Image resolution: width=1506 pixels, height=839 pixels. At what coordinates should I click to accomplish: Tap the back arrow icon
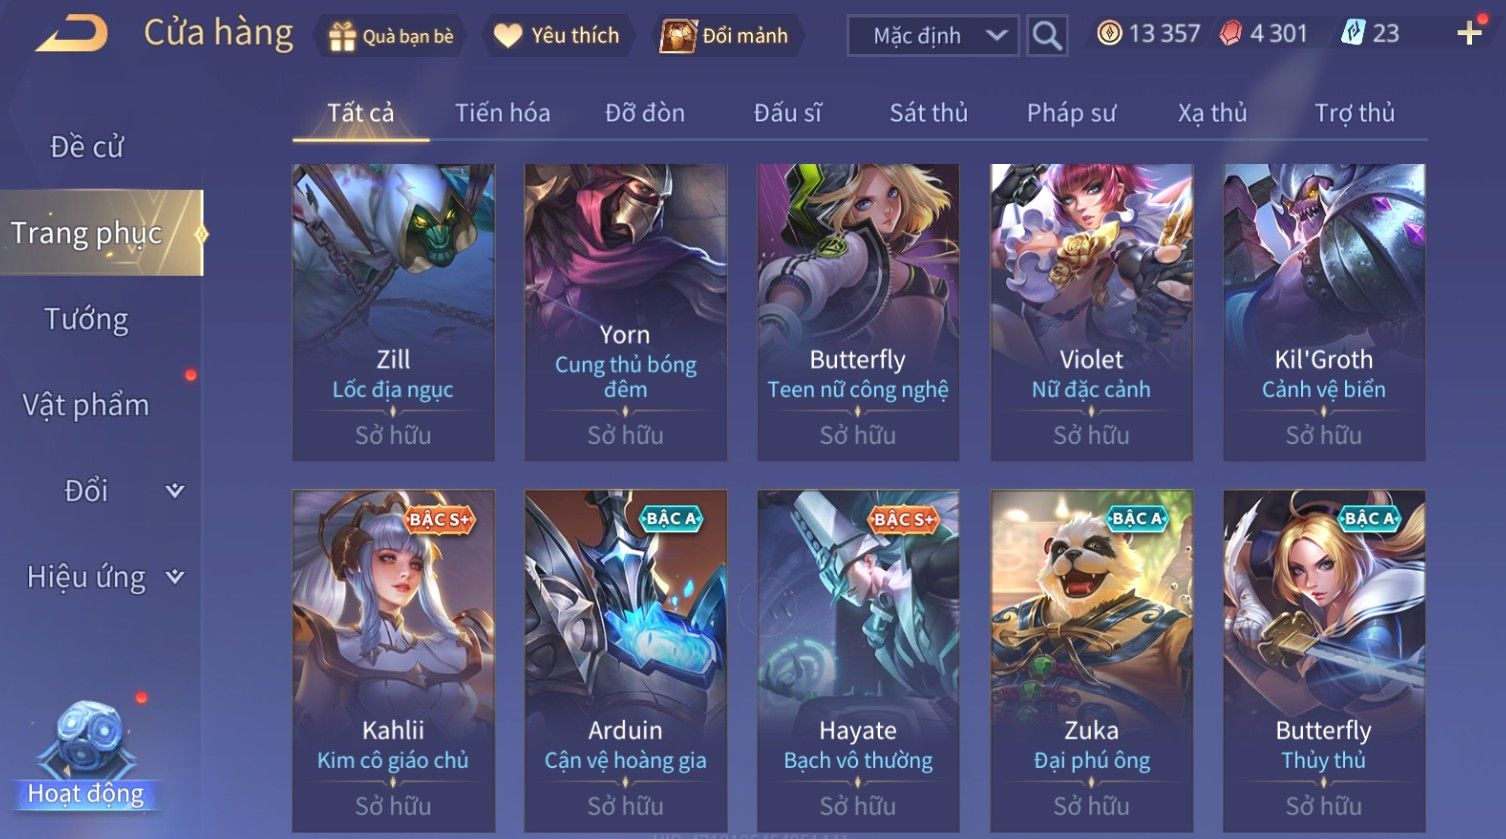[x=71, y=34]
